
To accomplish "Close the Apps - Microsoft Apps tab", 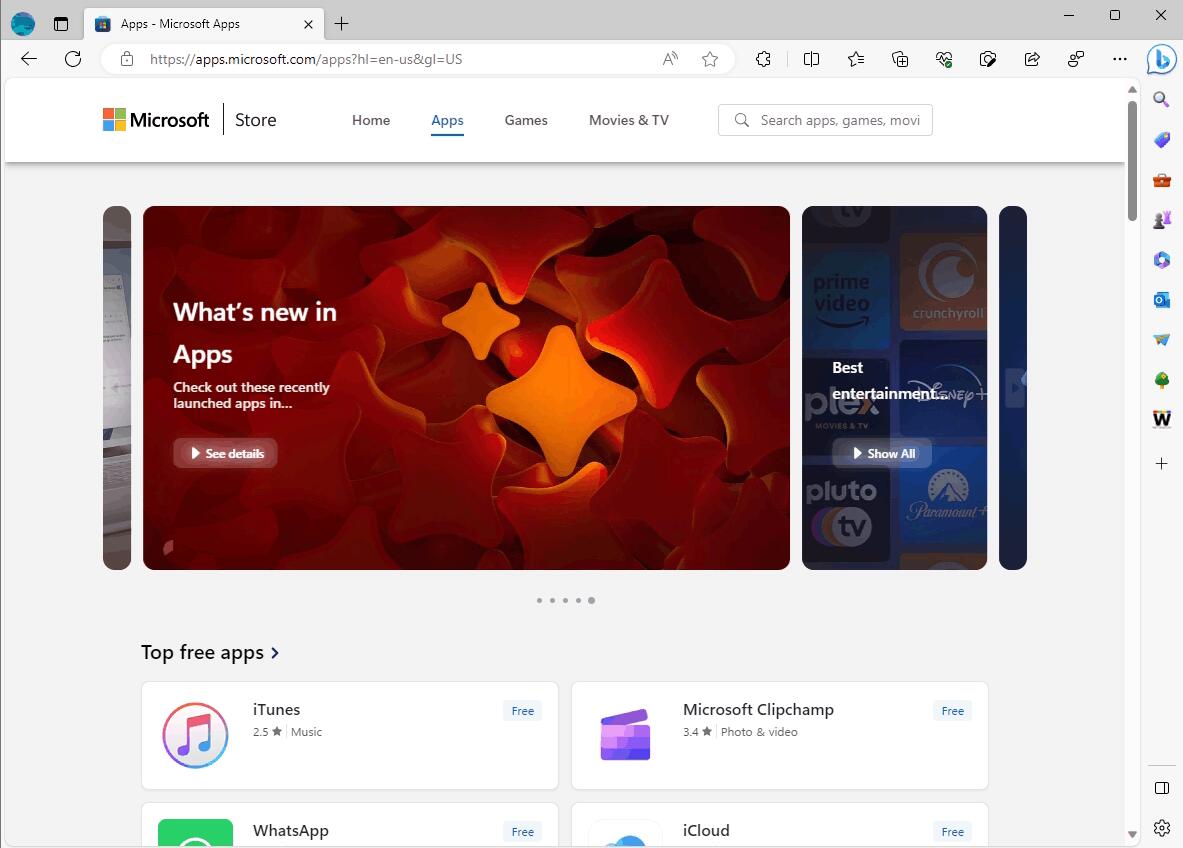I will pos(308,24).
